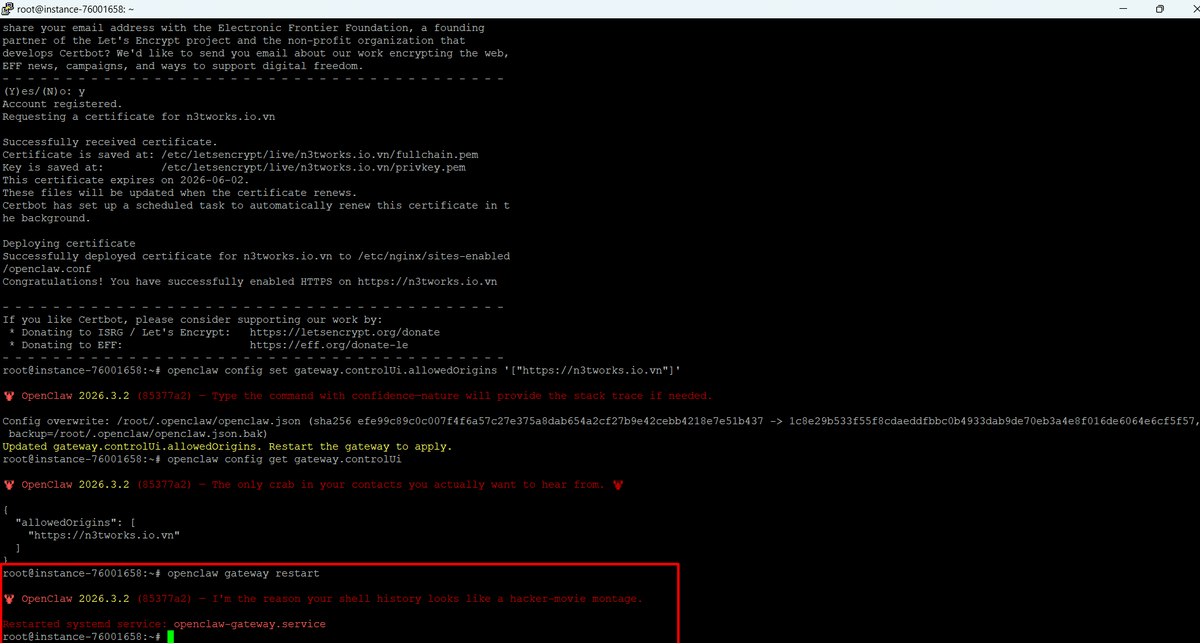Screen dimensions: 1200x643
Task: Click the letsencrypt.org/donate URL
Action: (x=344, y=332)
